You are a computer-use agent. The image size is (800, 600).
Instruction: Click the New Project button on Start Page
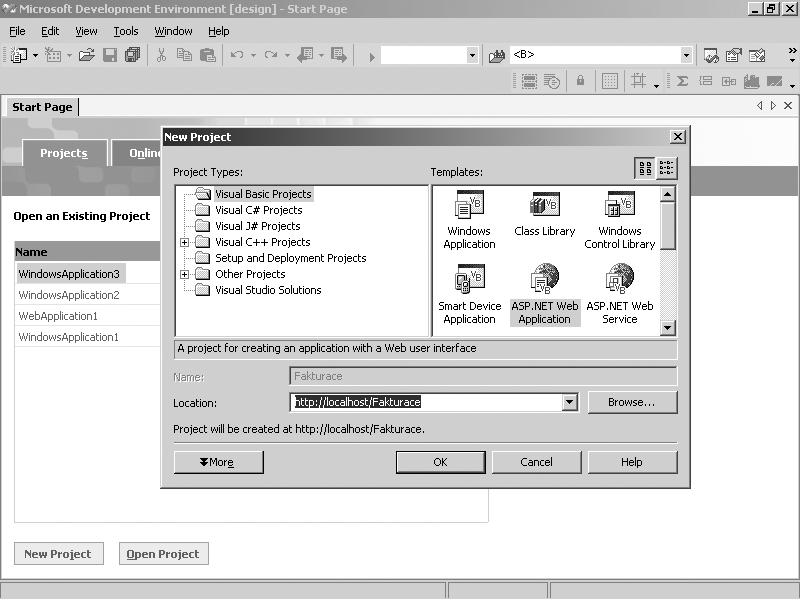[x=59, y=554]
